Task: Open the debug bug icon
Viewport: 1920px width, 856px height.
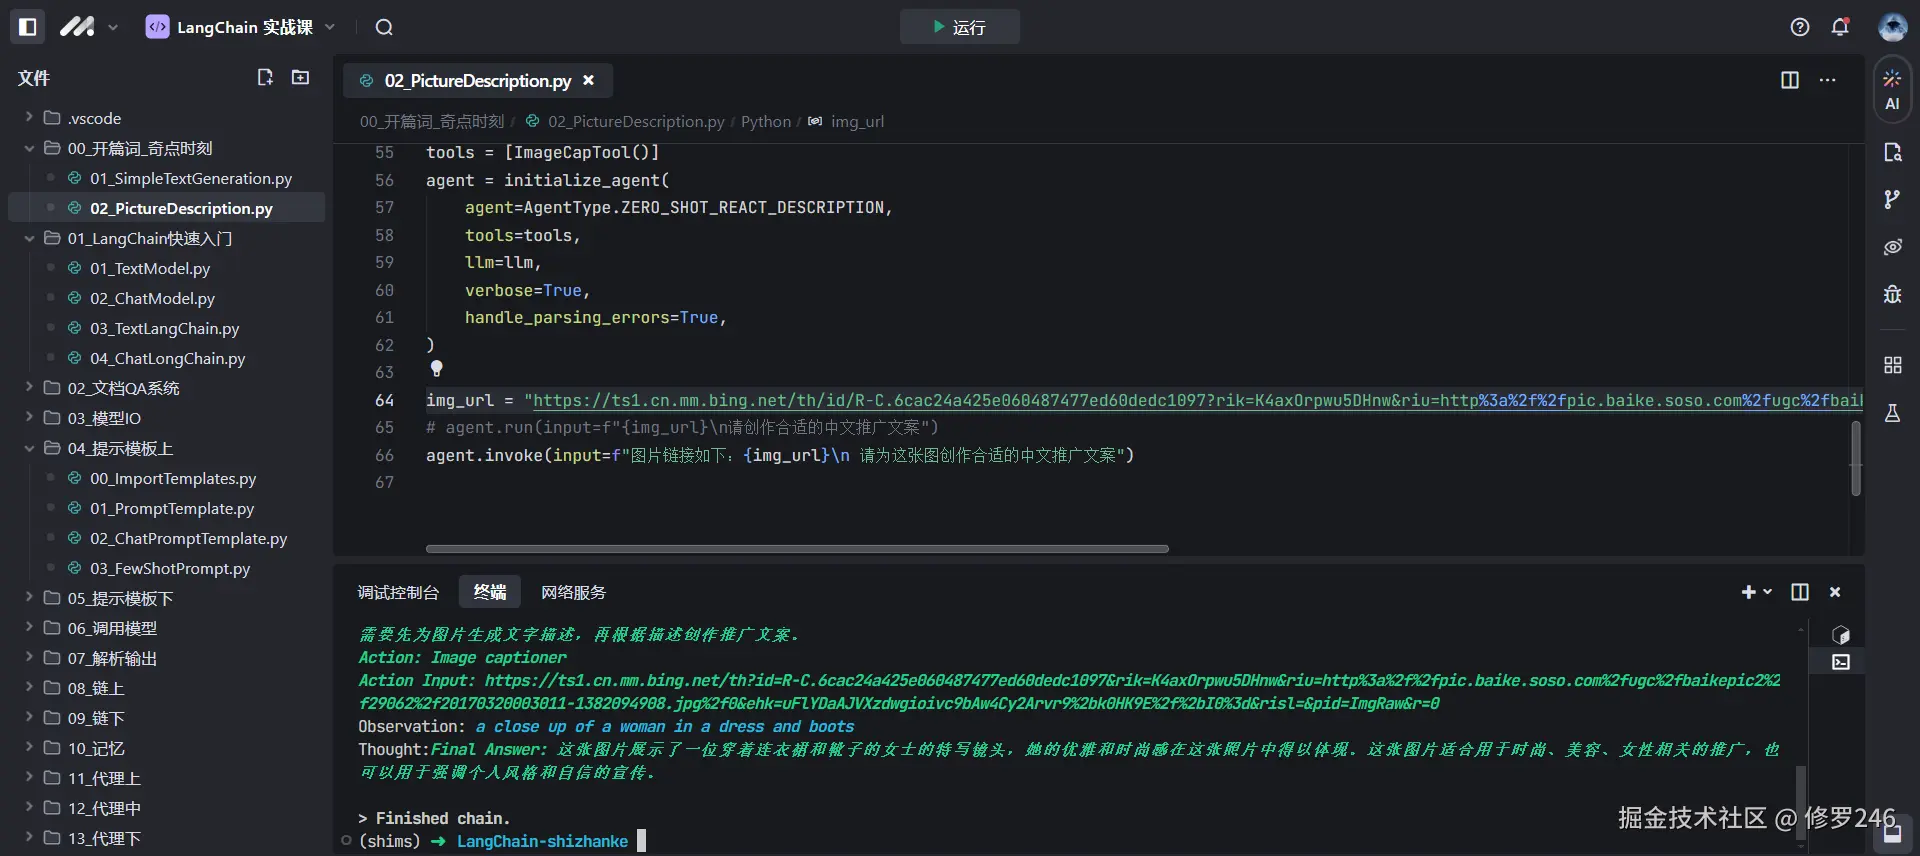Action: click(x=1892, y=294)
